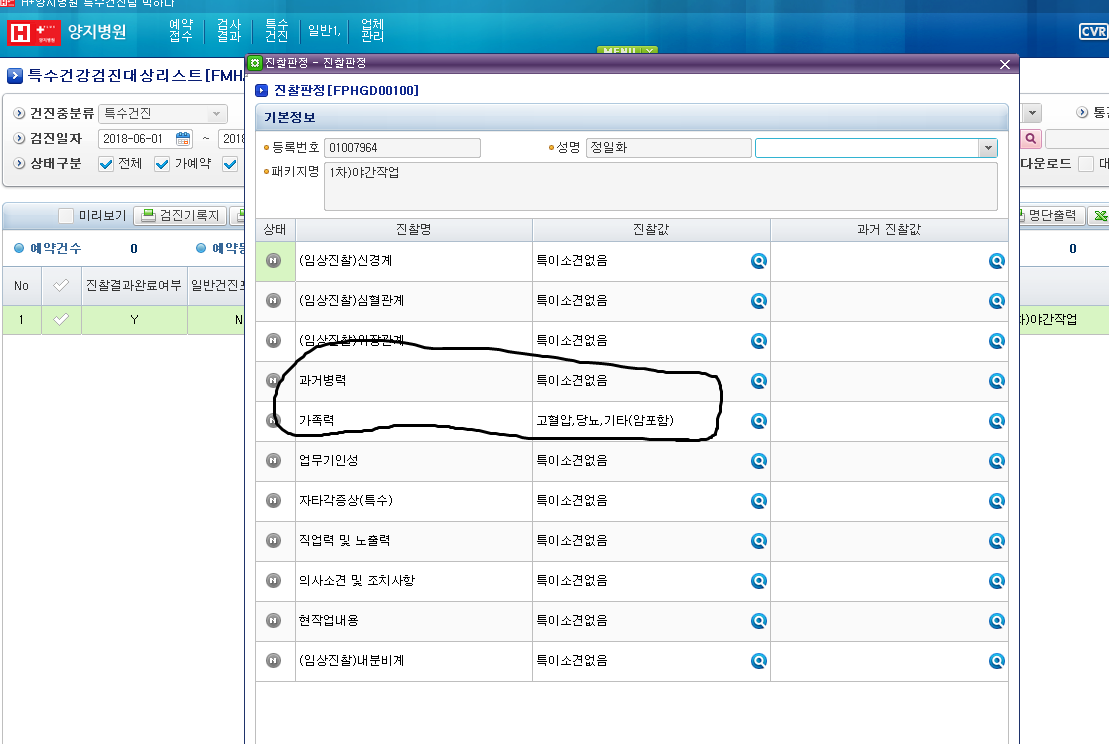
Task: Enable the 미리보기 checkbox
Action: [66, 216]
